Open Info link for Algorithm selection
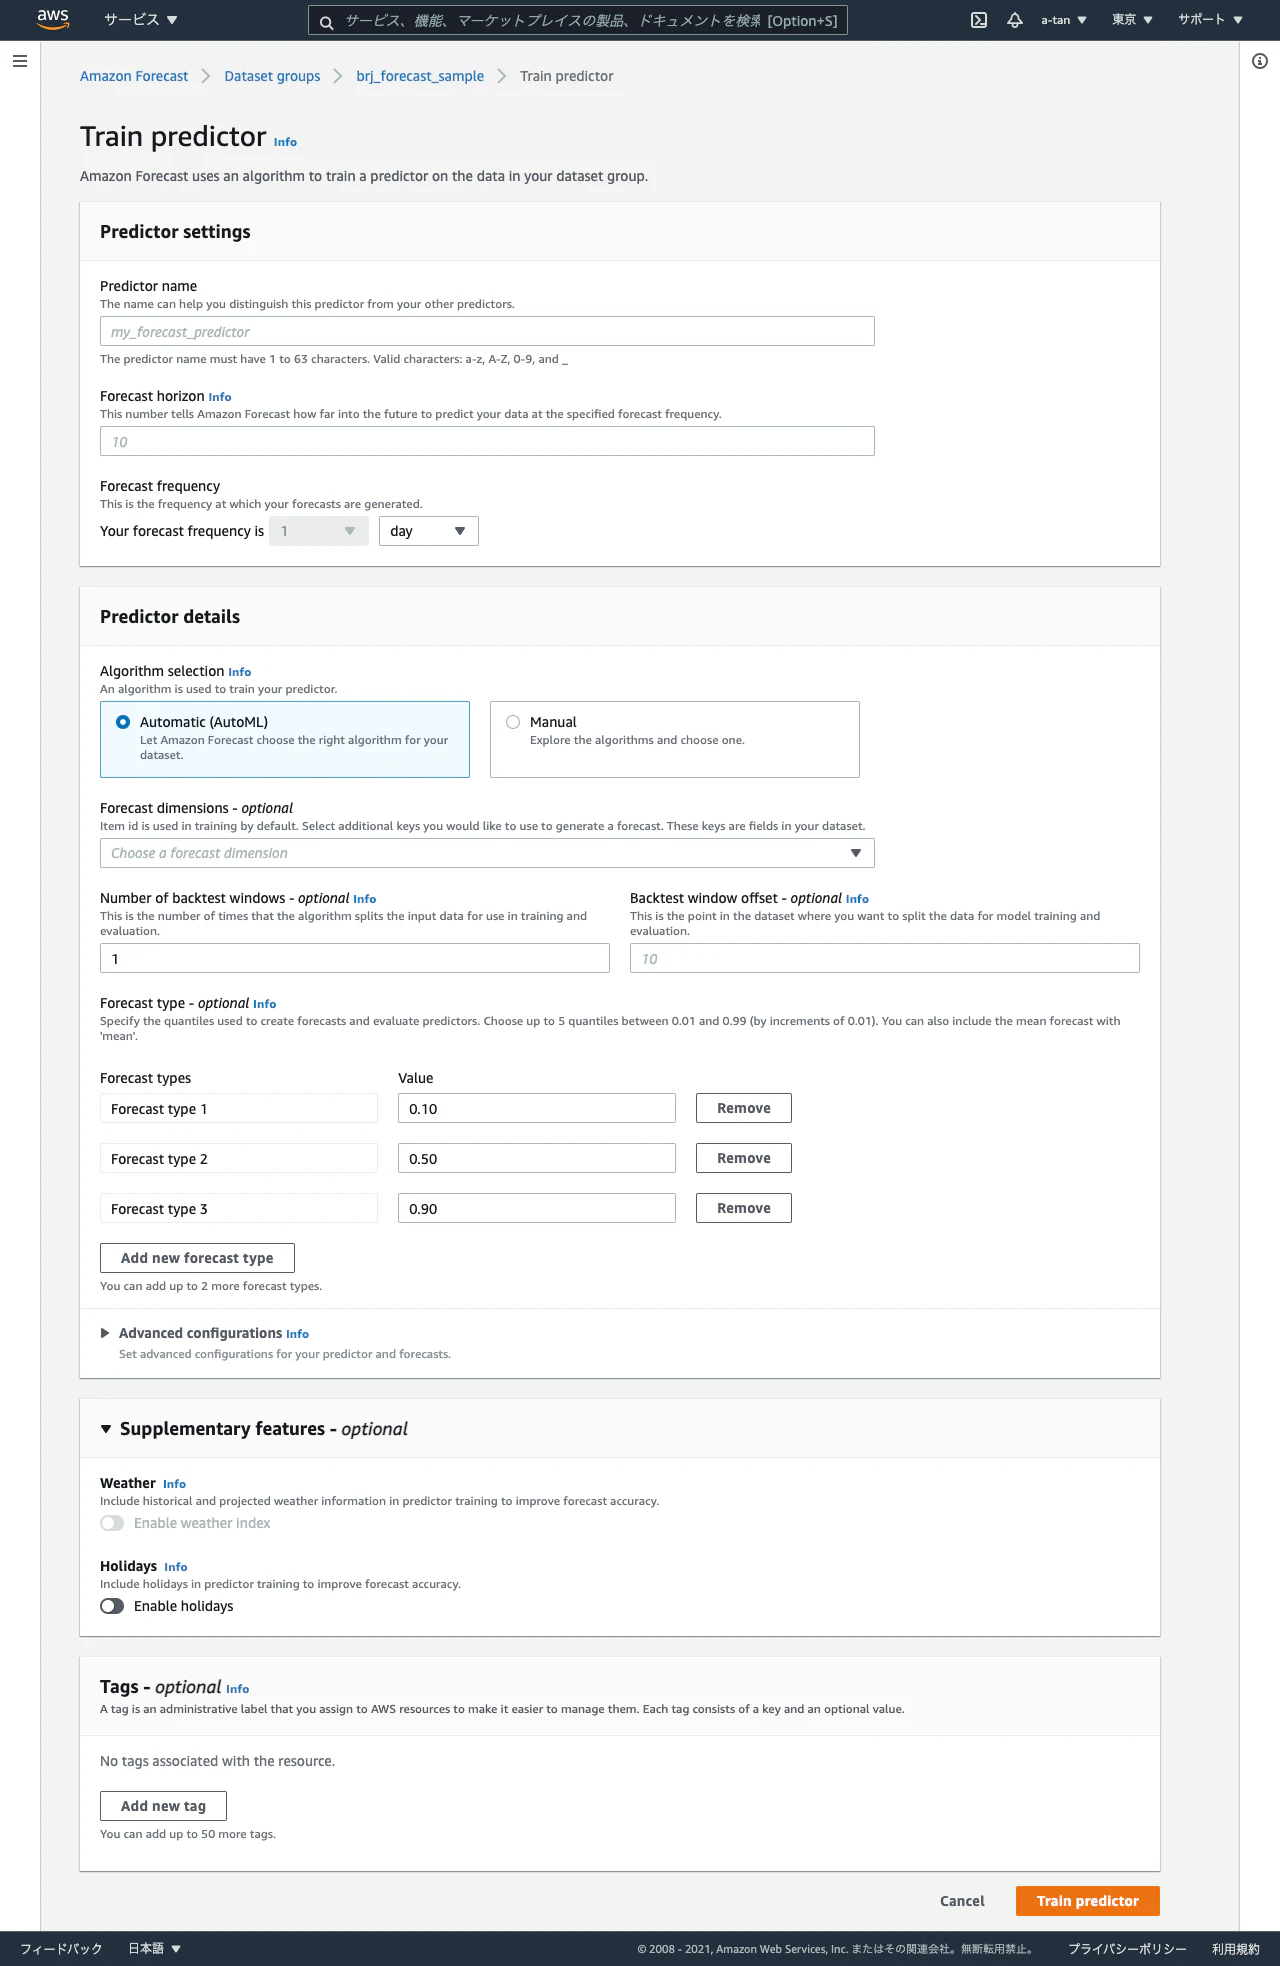Viewport: 1280px width, 1966px height. (240, 672)
